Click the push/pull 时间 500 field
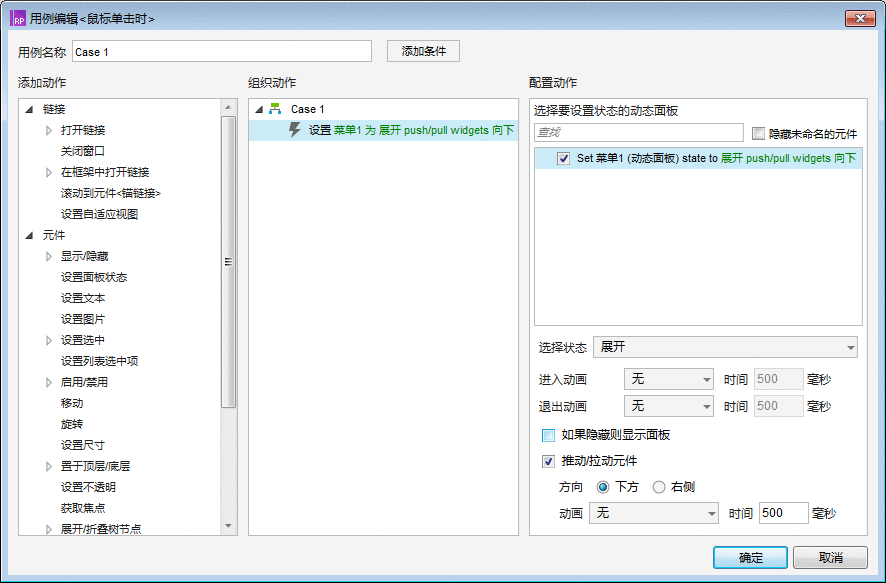Viewport: 886px width, 583px height. [784, 513]
